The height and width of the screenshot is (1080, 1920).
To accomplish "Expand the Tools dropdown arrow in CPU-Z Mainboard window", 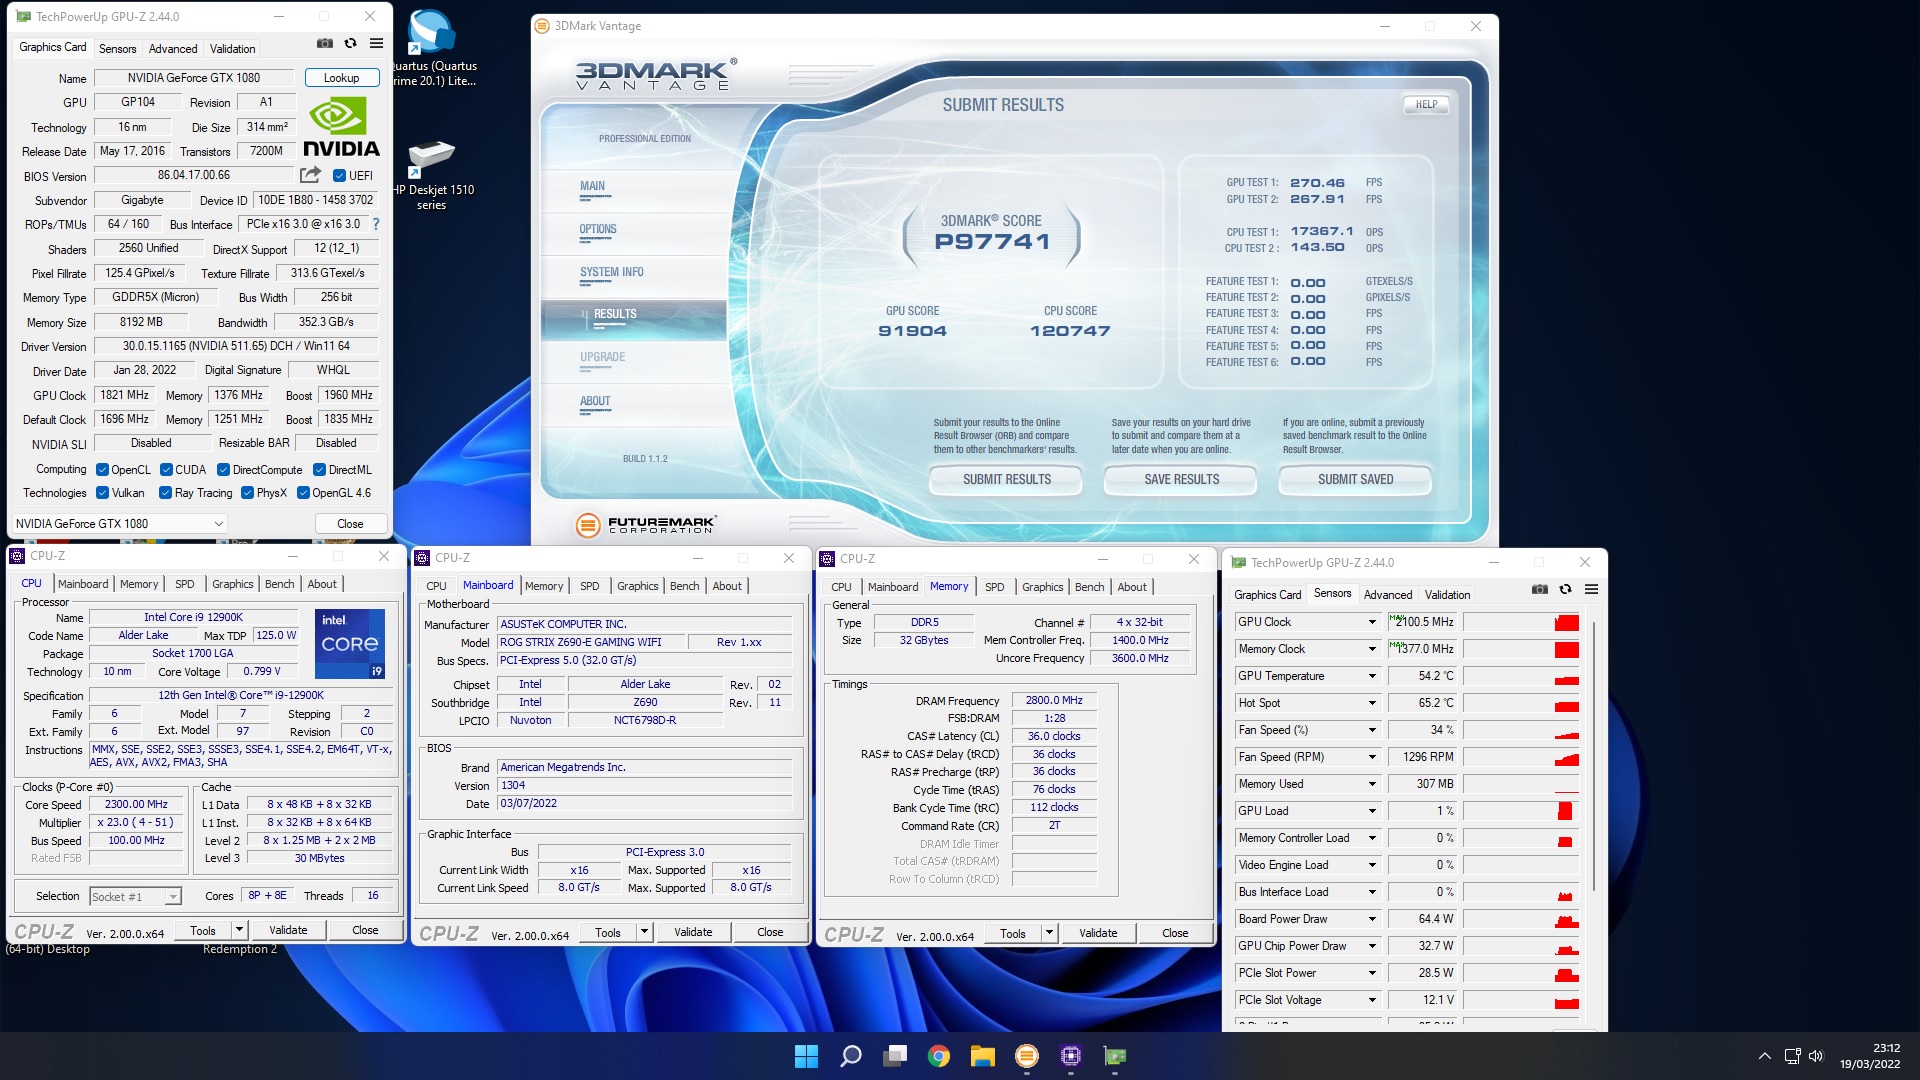I will click(644, 932).
